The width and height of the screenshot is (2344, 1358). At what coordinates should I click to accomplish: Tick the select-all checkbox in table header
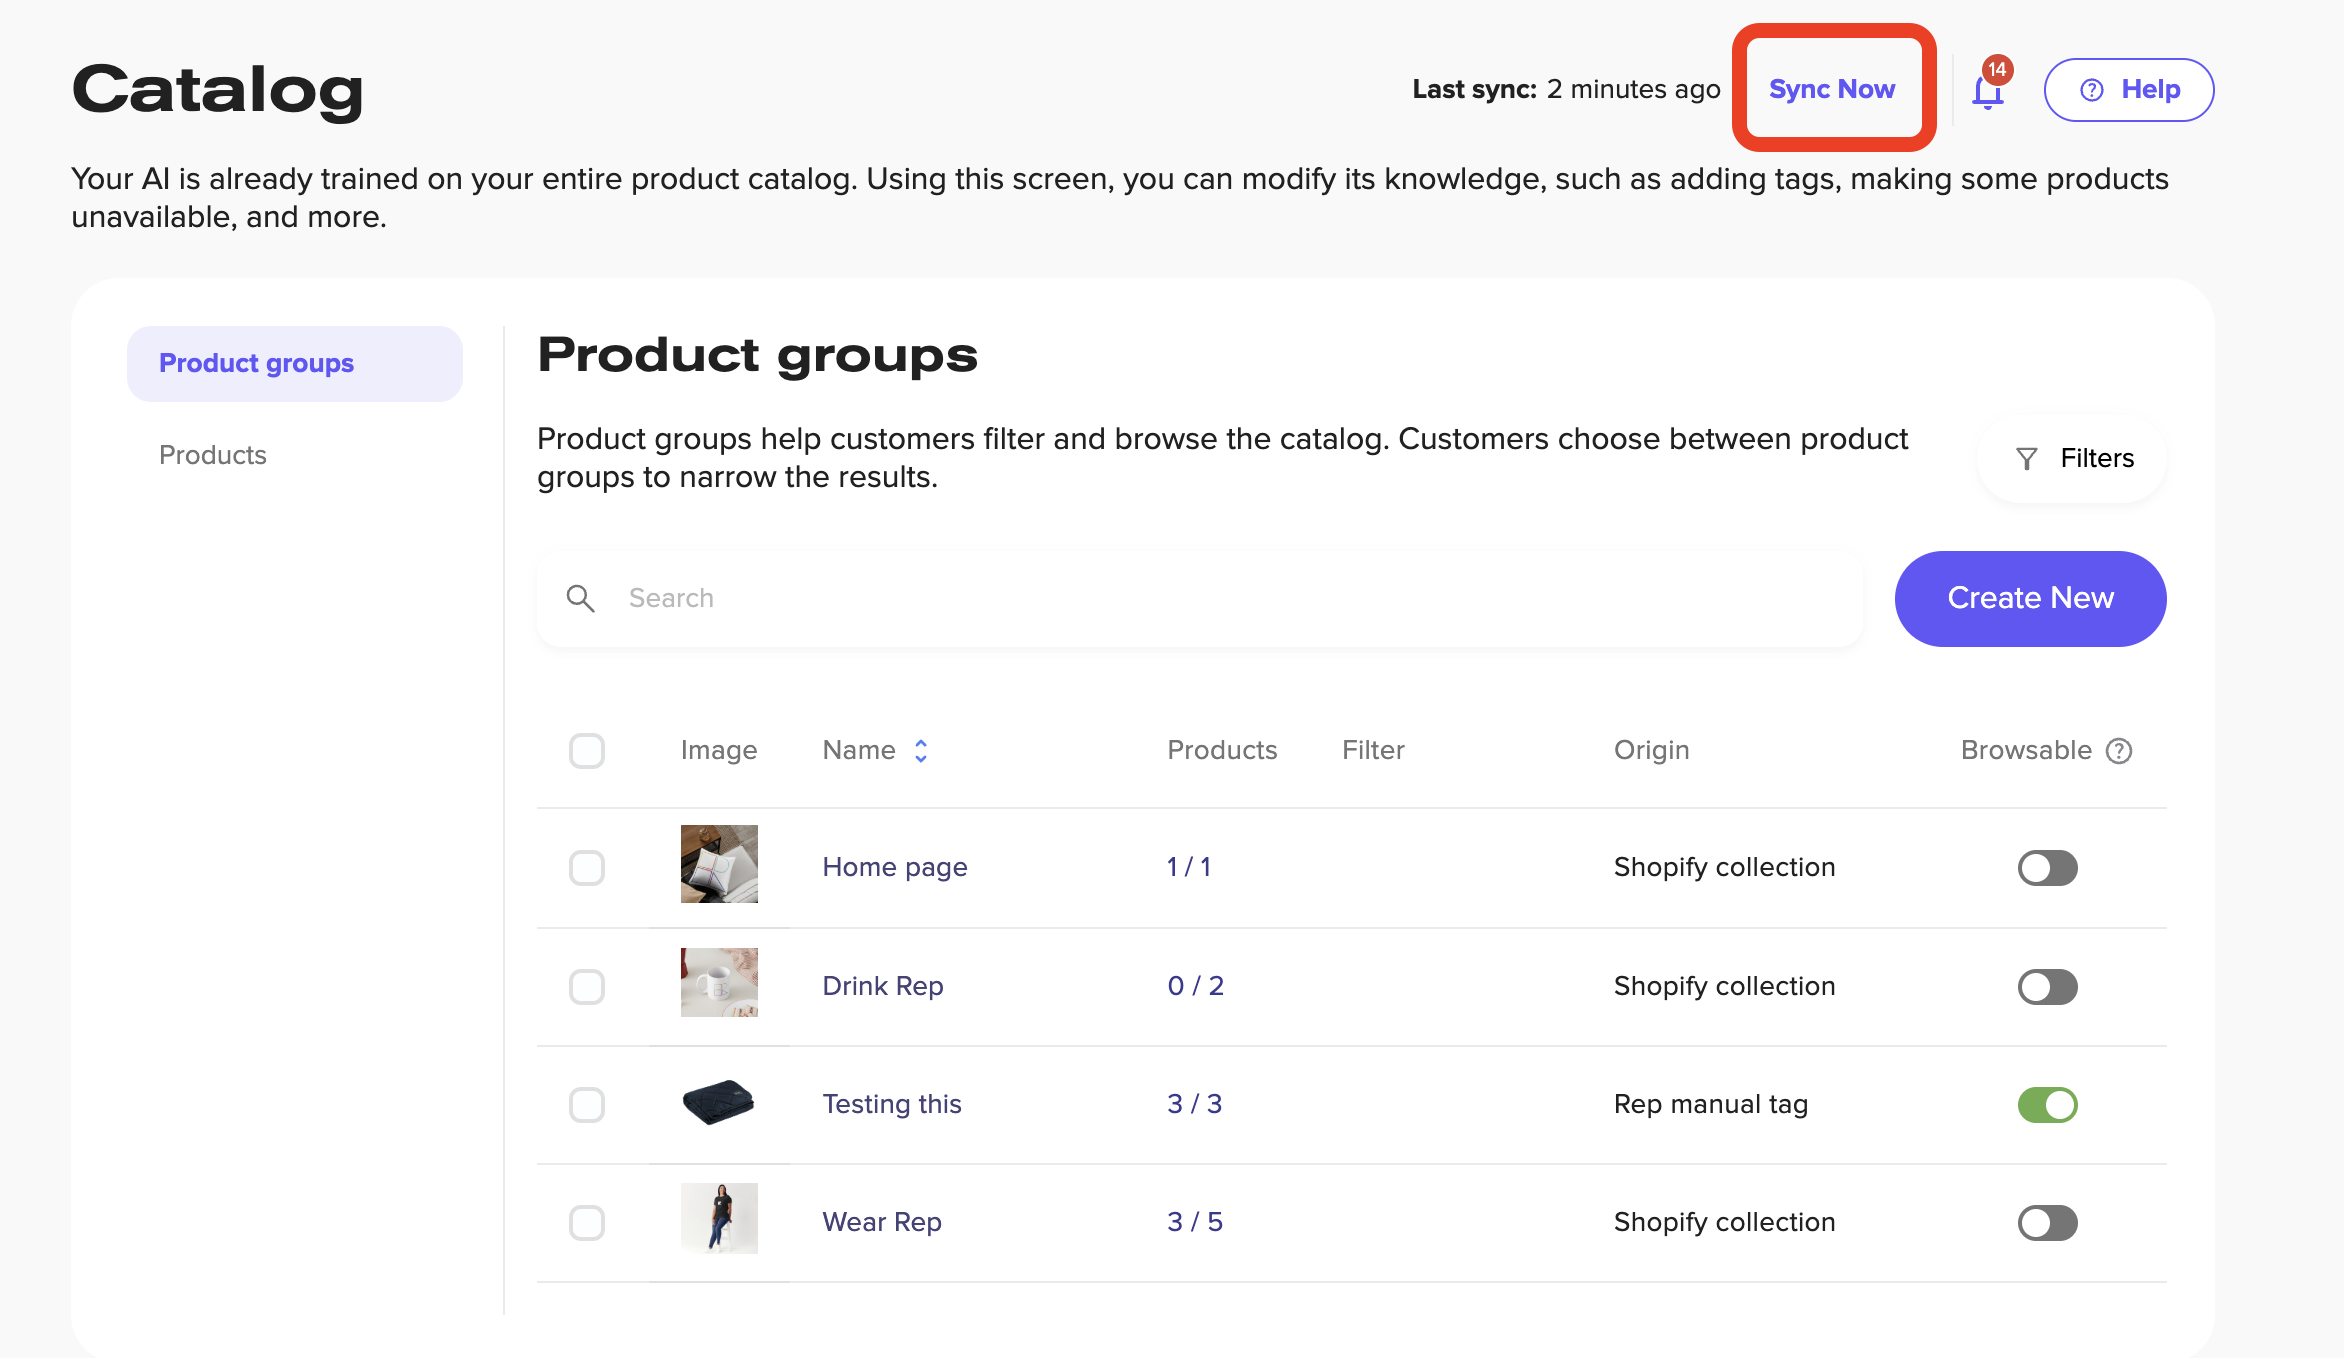point(587,751)
